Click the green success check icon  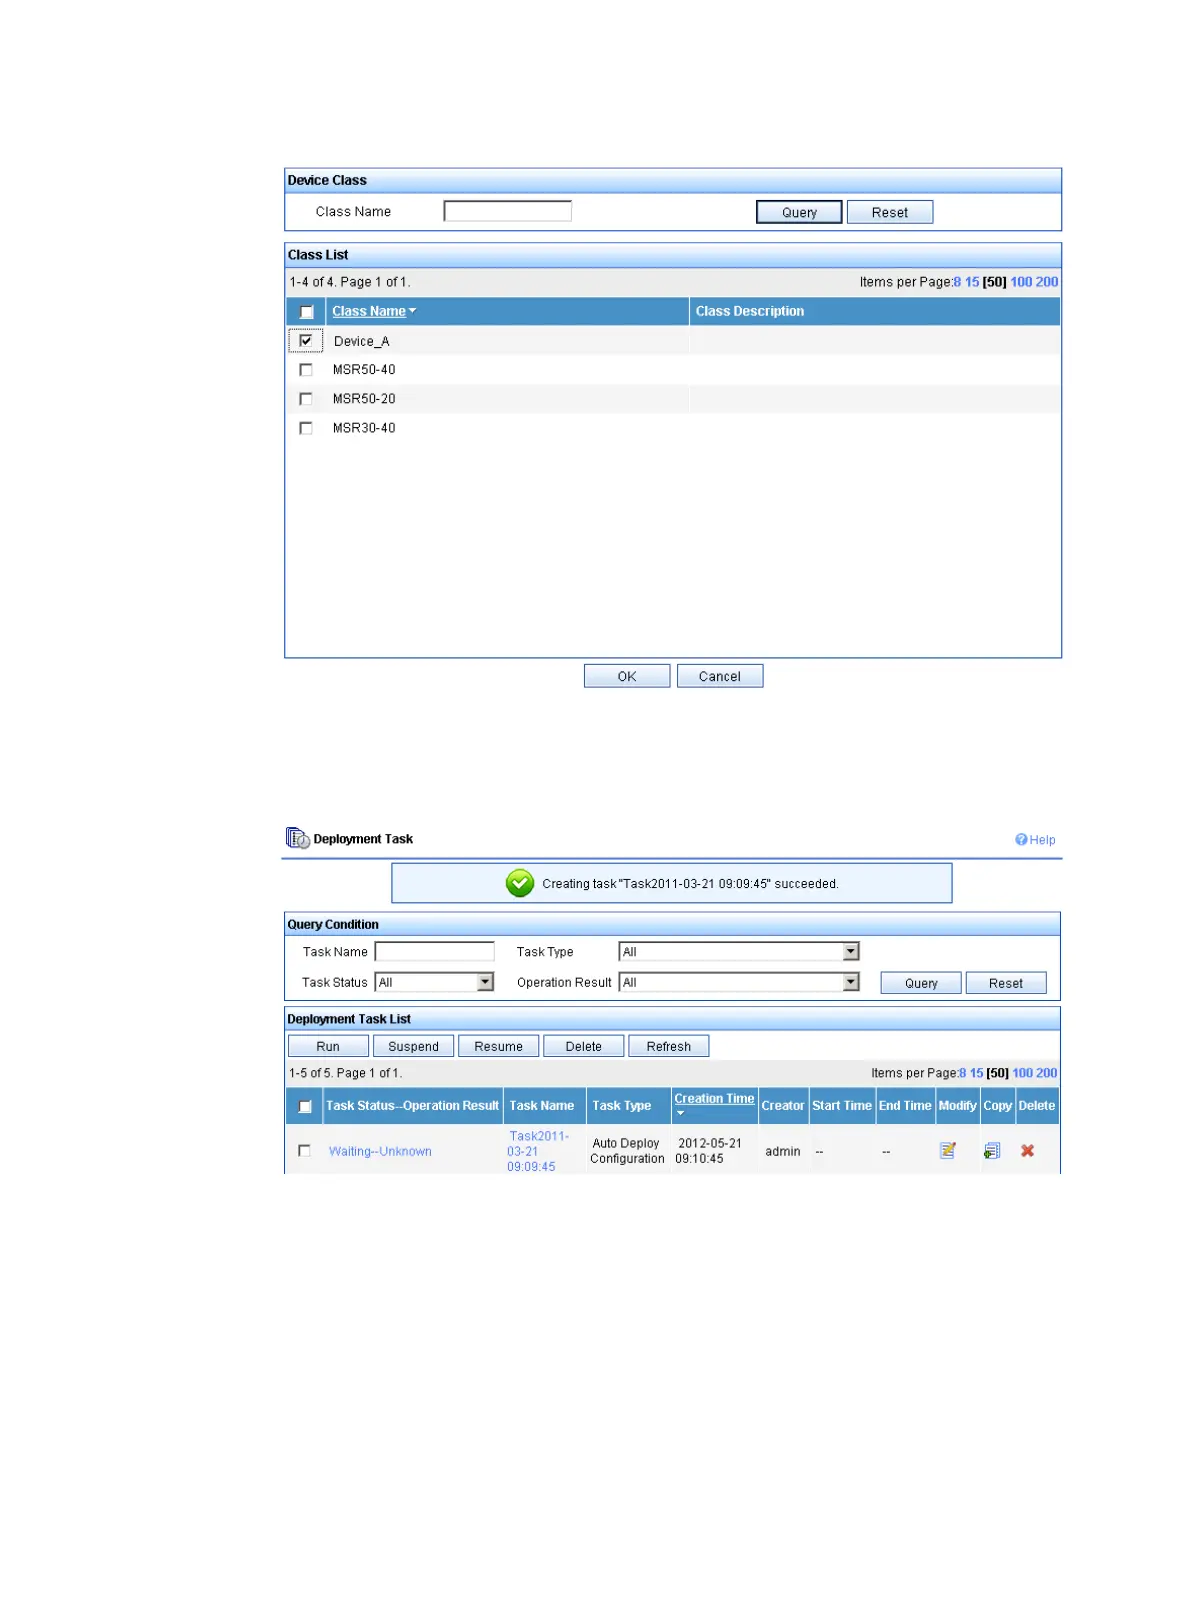520,883
